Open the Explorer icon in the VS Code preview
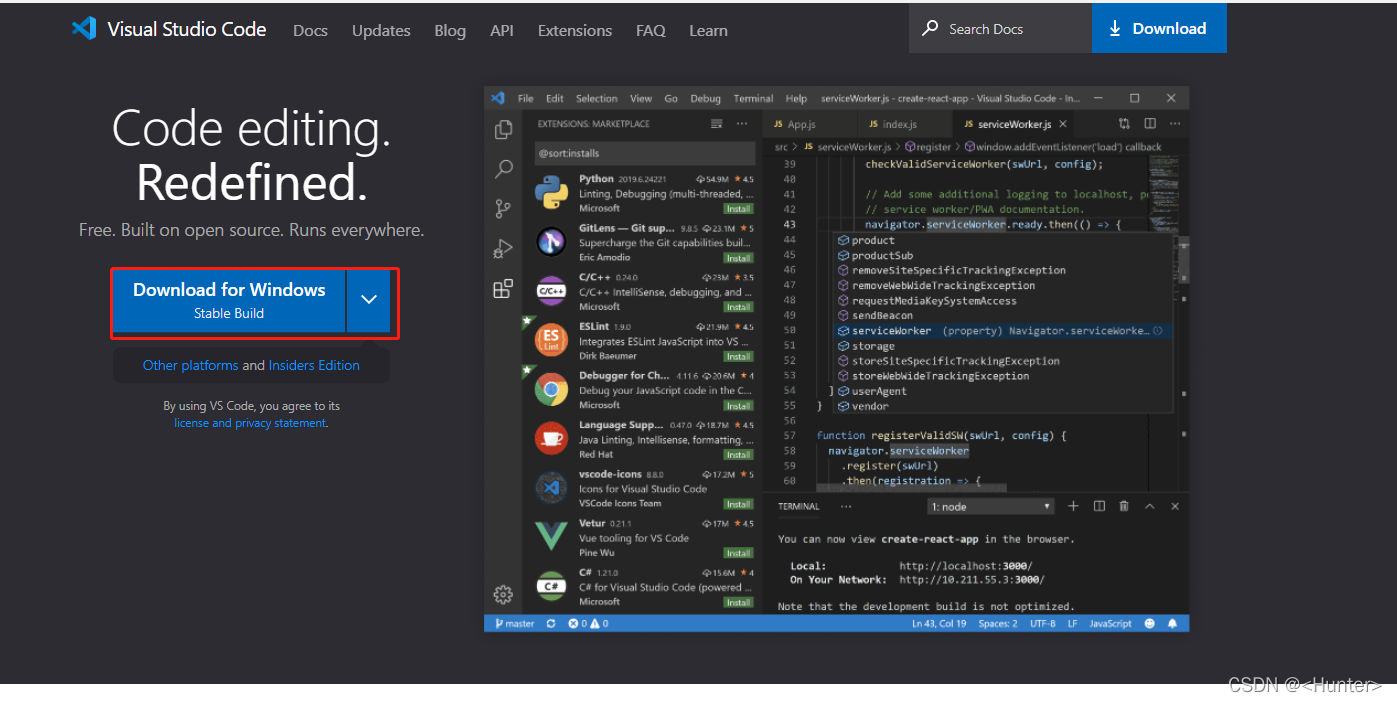Image resolution: width=1397 pixels, height=702 pixels. pos(504,129)
